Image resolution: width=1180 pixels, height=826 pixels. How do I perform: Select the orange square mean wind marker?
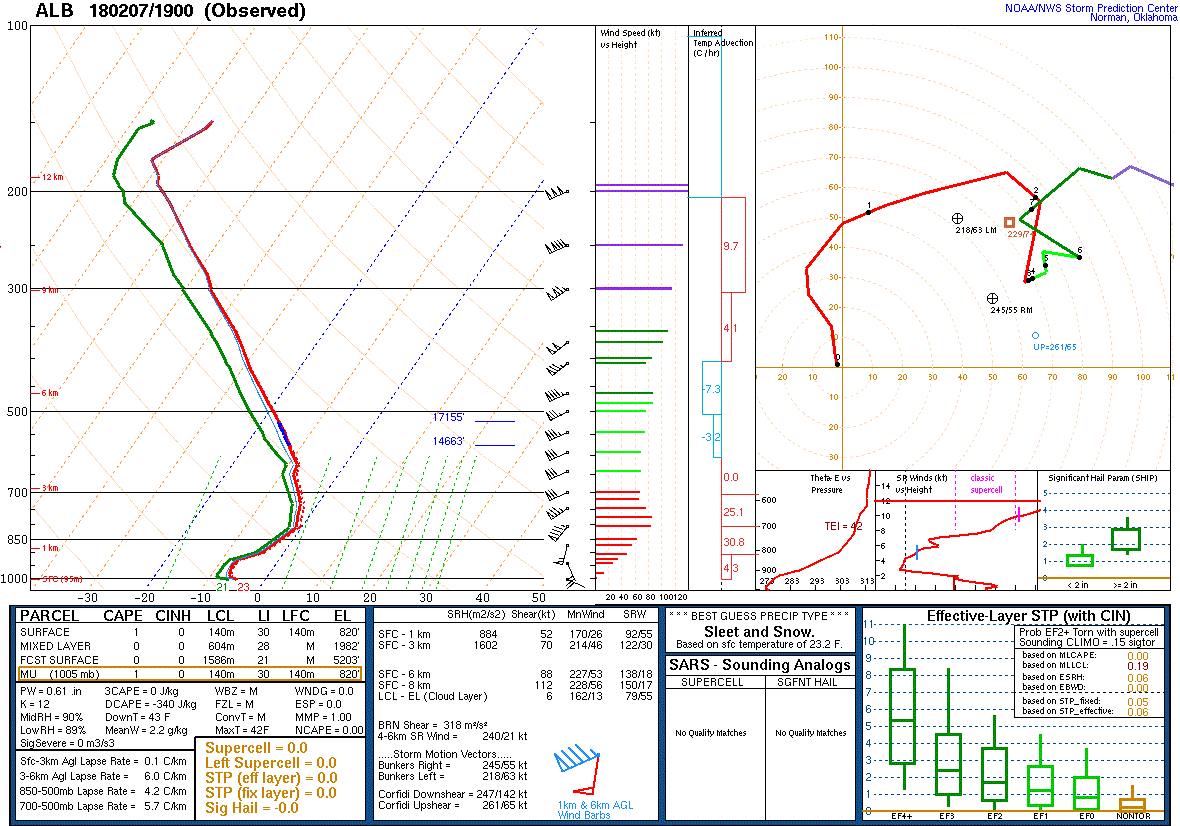[1009, 222]
